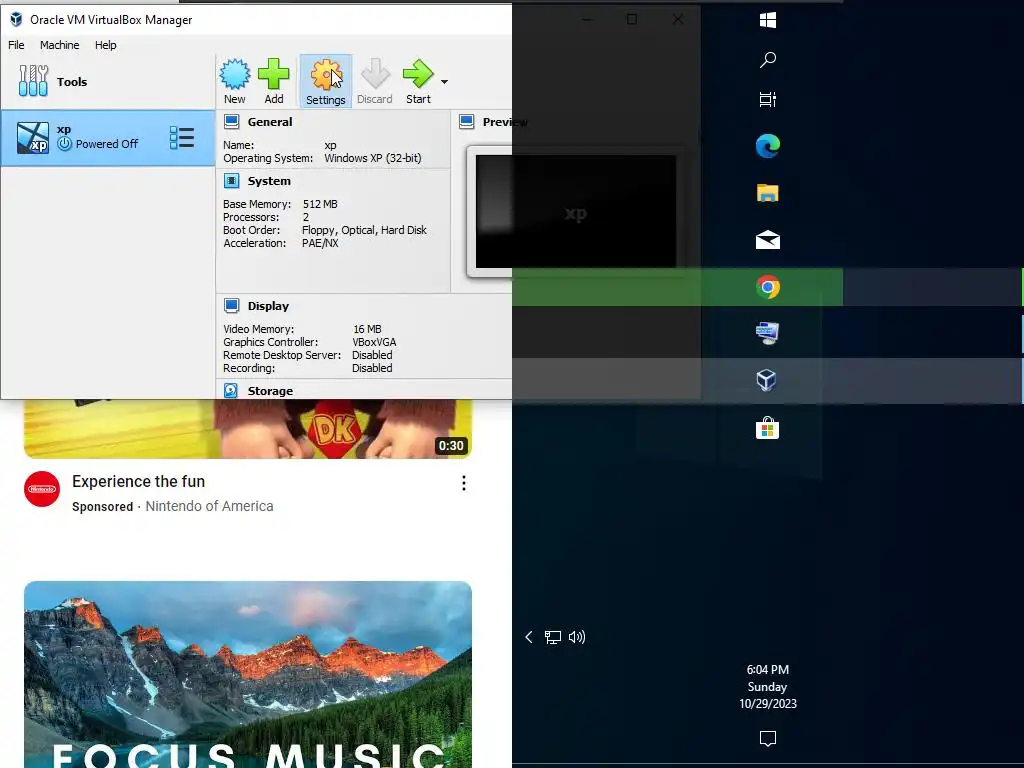Click the Add machine toolbar icon

[x=274, y=81]
